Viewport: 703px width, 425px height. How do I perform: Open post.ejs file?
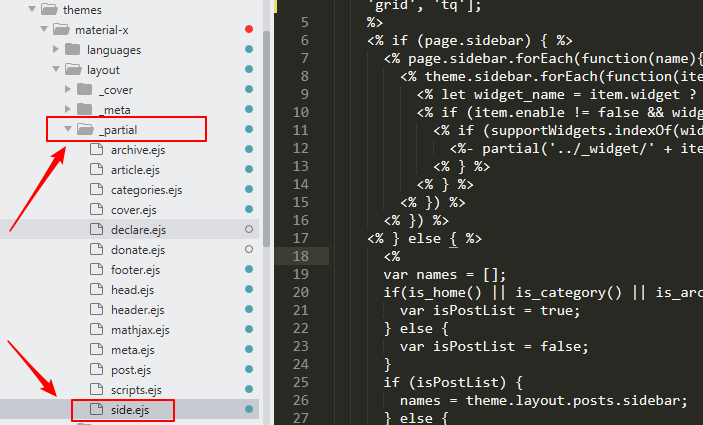coord(131,370)
